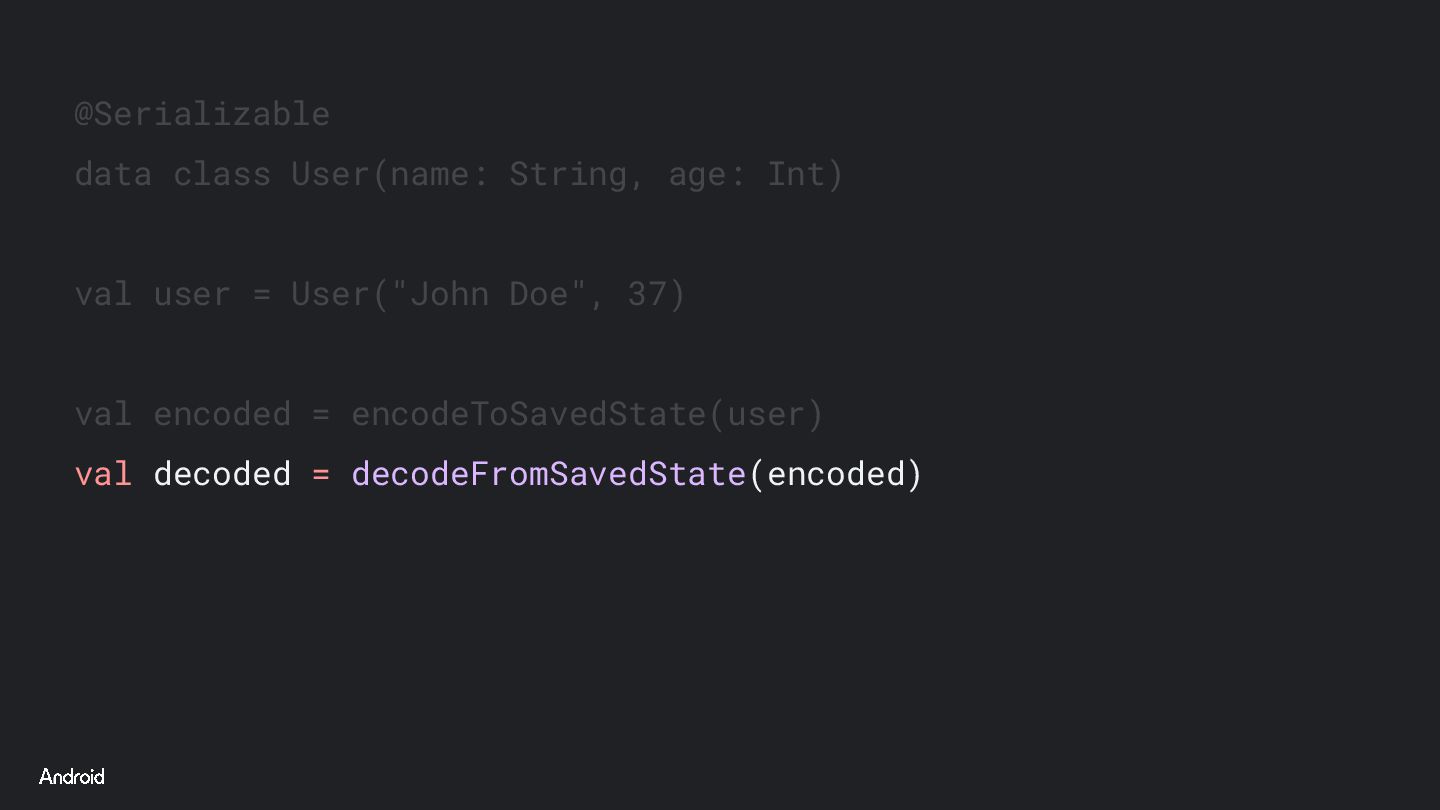Viewport: 1440px width, 810px height.
Task: Click the data class keyword text
Action: (x=172, y=174)
